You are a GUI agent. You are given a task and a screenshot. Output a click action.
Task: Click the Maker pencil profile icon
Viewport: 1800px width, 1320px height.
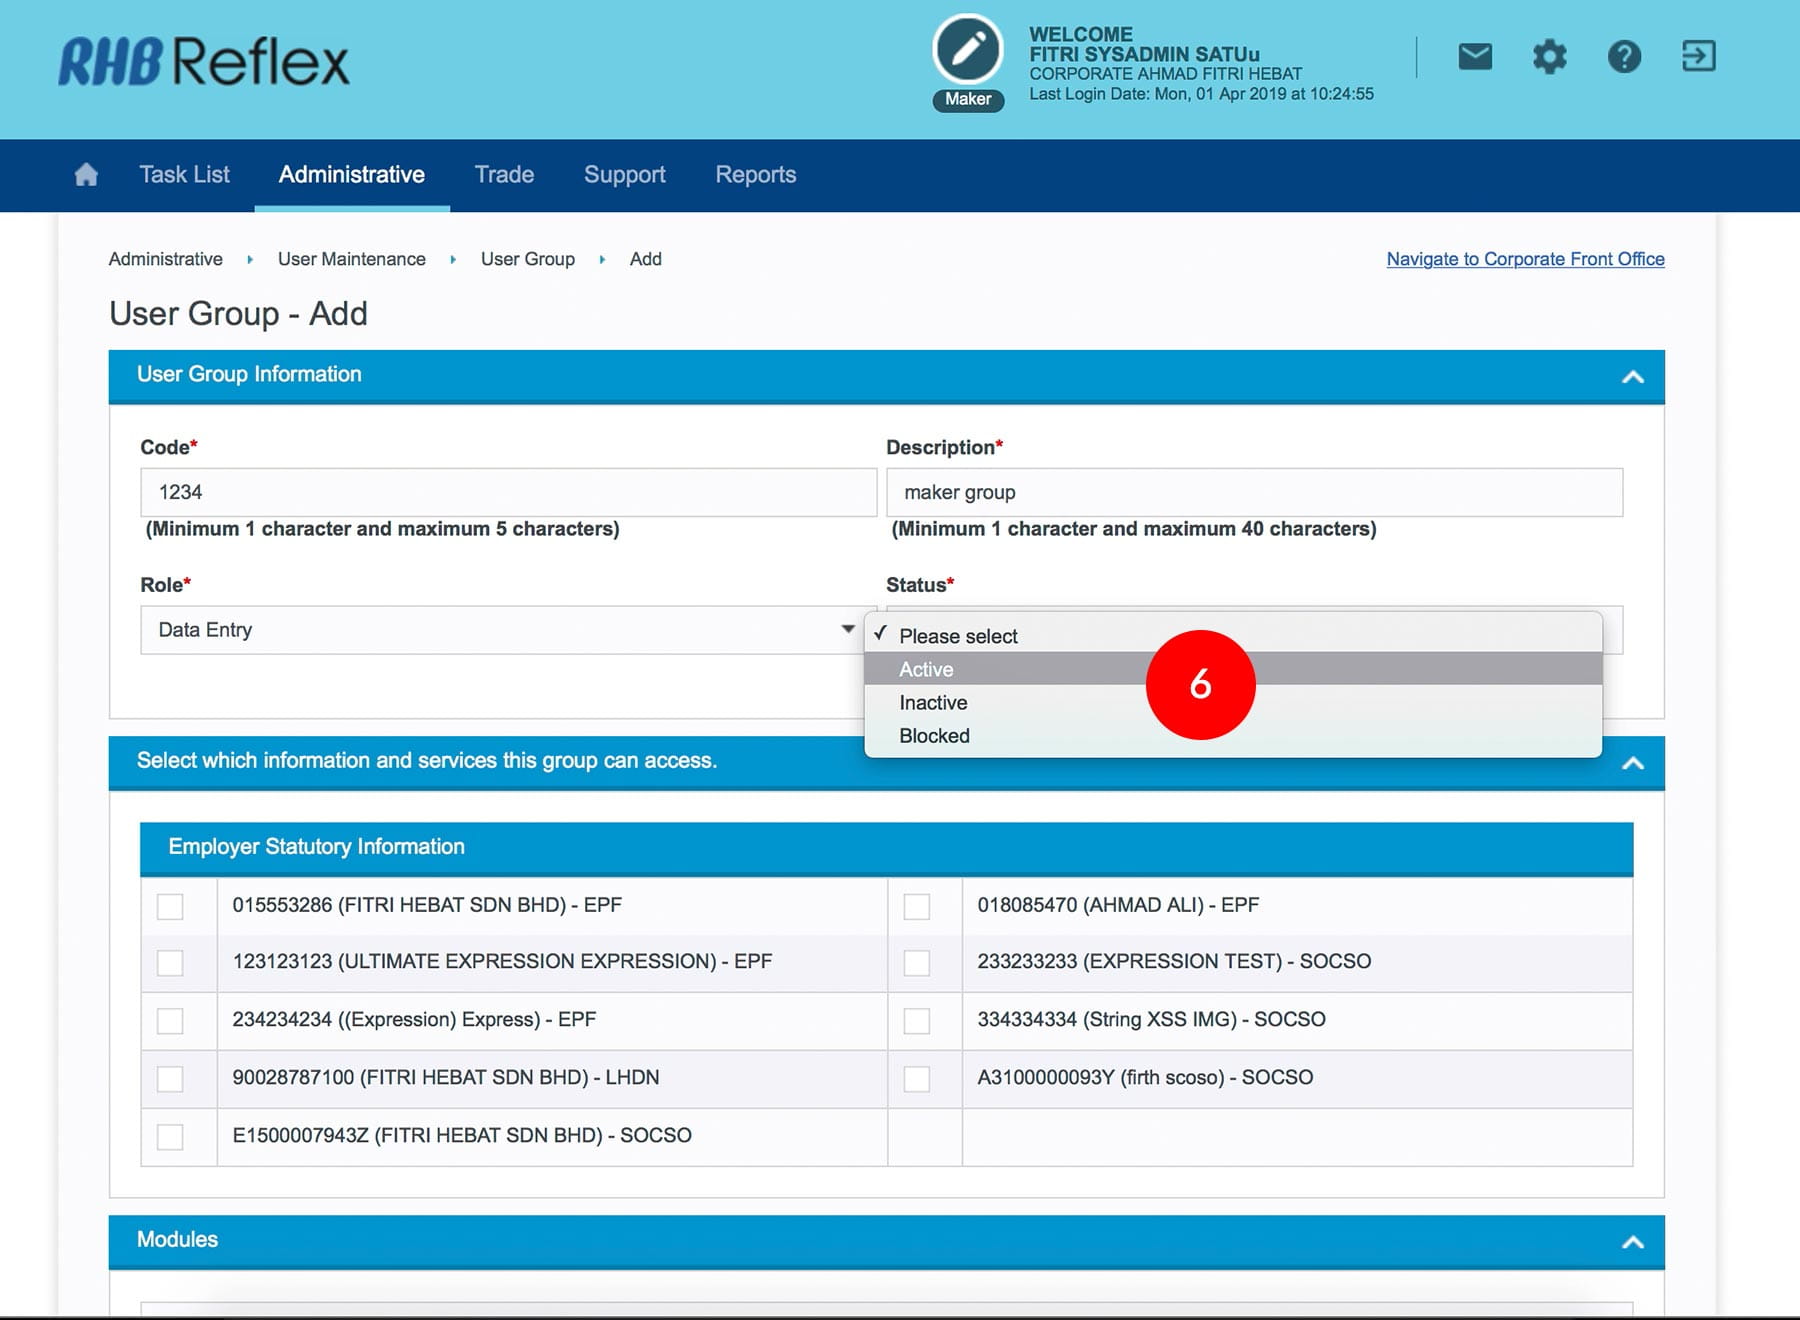pyautogui.click(x=967, y=50)
